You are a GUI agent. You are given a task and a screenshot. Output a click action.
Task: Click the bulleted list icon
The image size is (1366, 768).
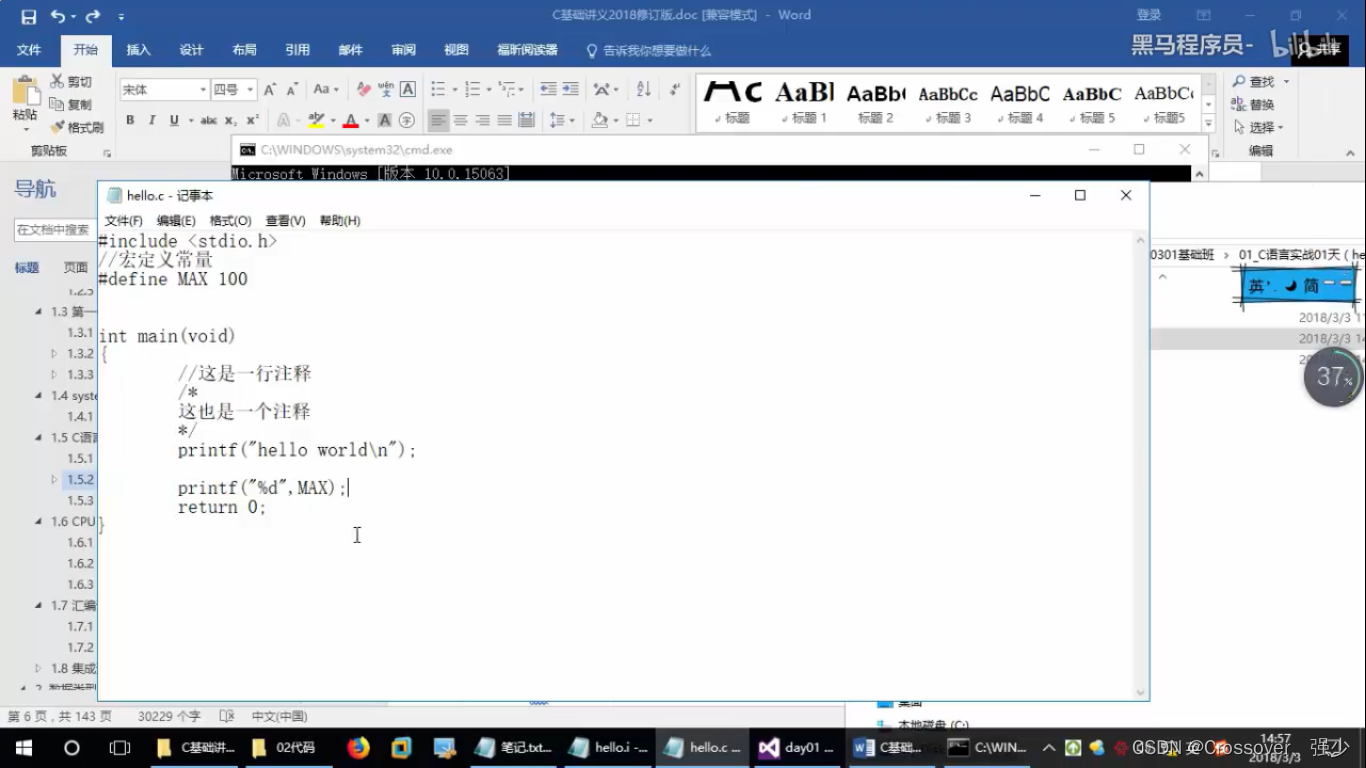438,90
